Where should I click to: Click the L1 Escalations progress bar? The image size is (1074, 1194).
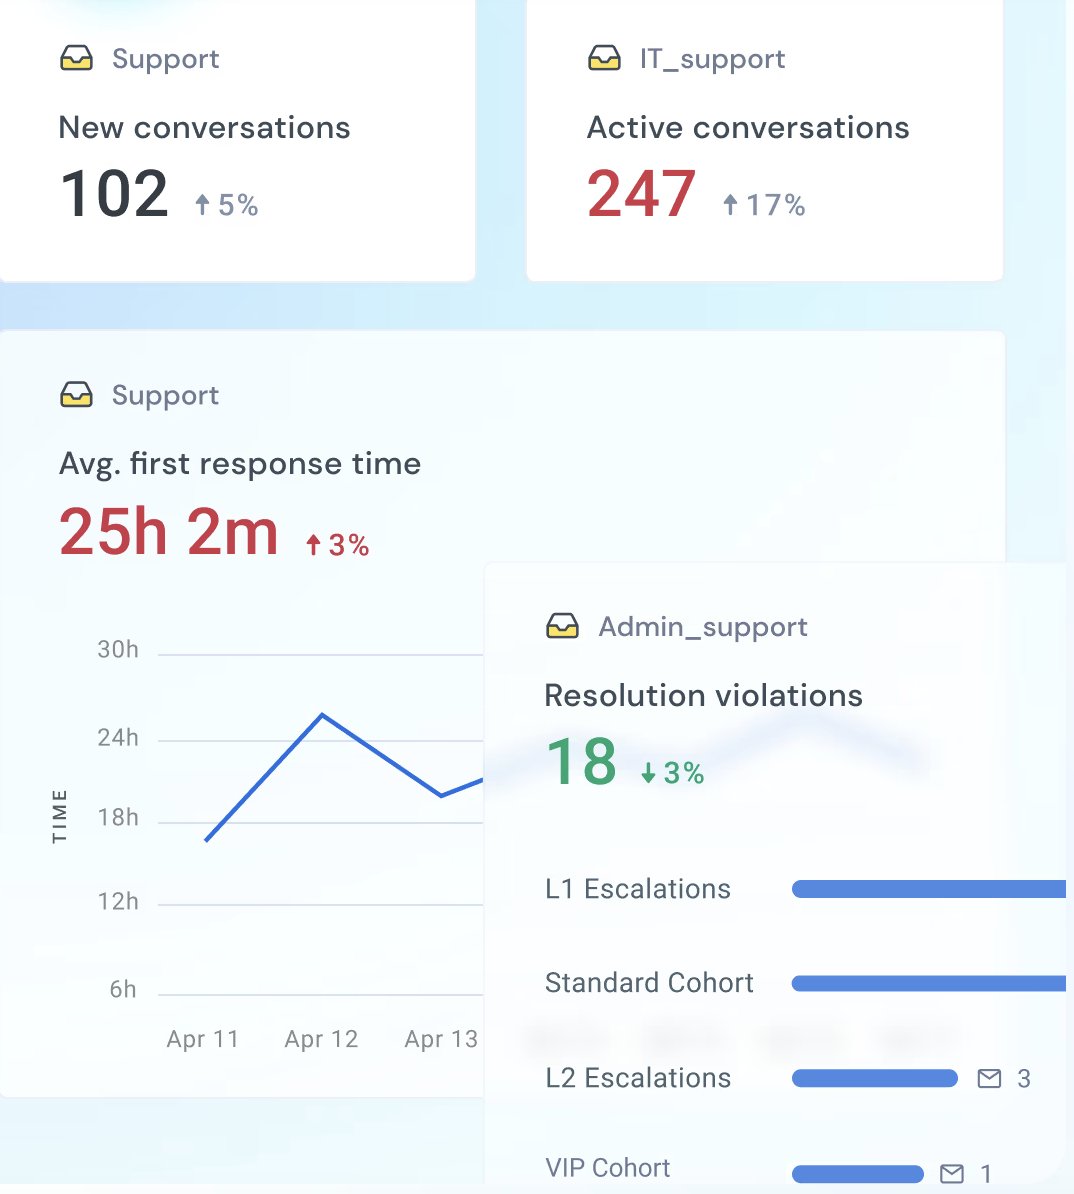click(x=930, y=888)
